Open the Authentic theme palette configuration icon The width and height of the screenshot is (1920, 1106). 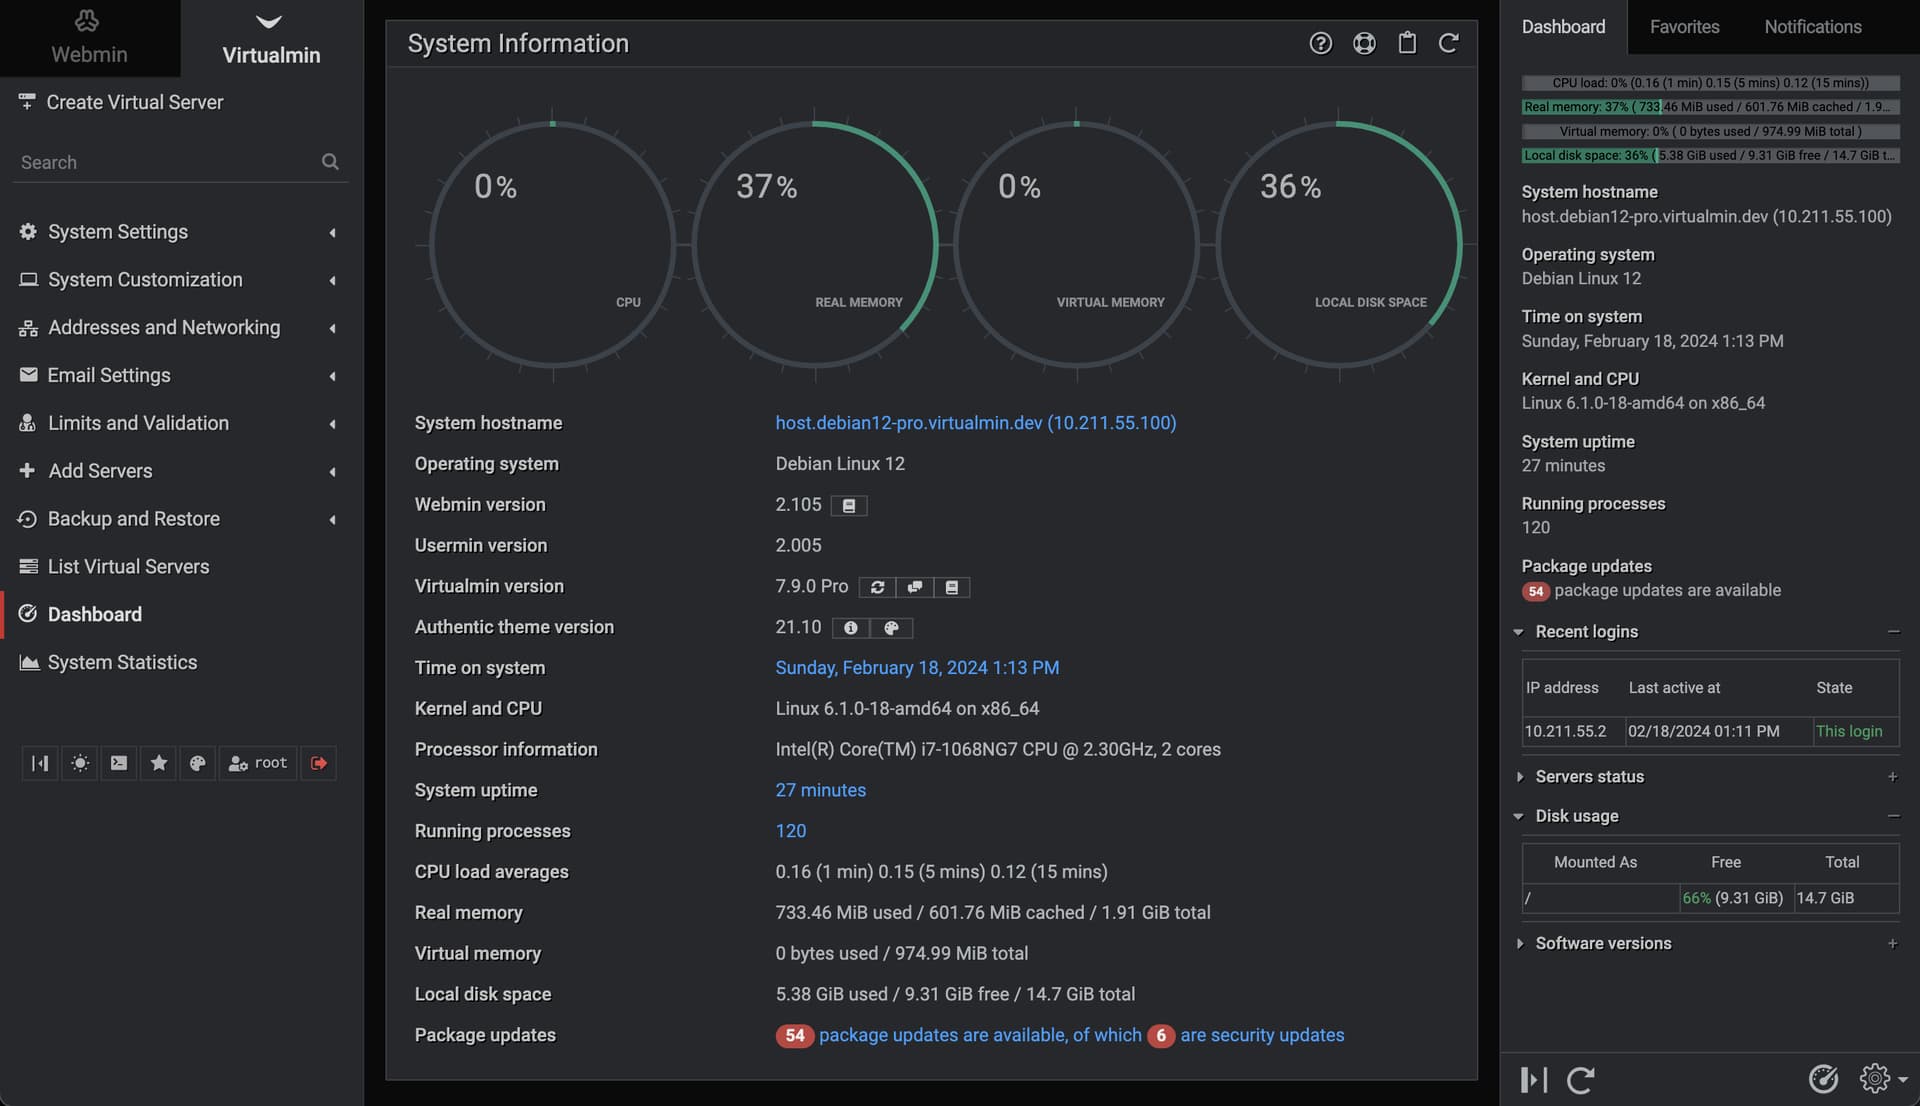point(891,628)
